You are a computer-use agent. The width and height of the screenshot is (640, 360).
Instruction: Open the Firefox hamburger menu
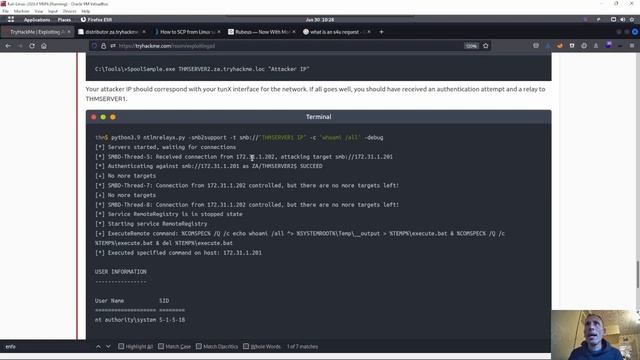point(632,46)
